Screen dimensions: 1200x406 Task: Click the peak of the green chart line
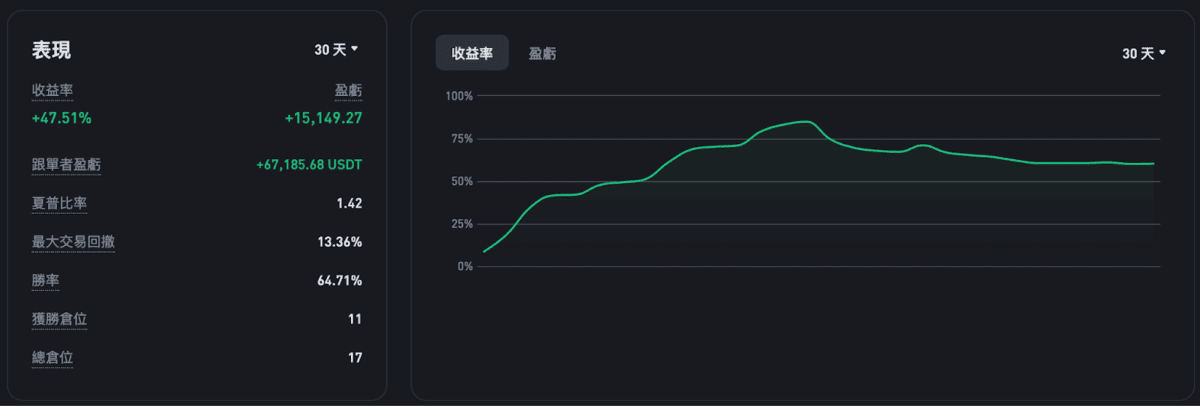[806, 121]
